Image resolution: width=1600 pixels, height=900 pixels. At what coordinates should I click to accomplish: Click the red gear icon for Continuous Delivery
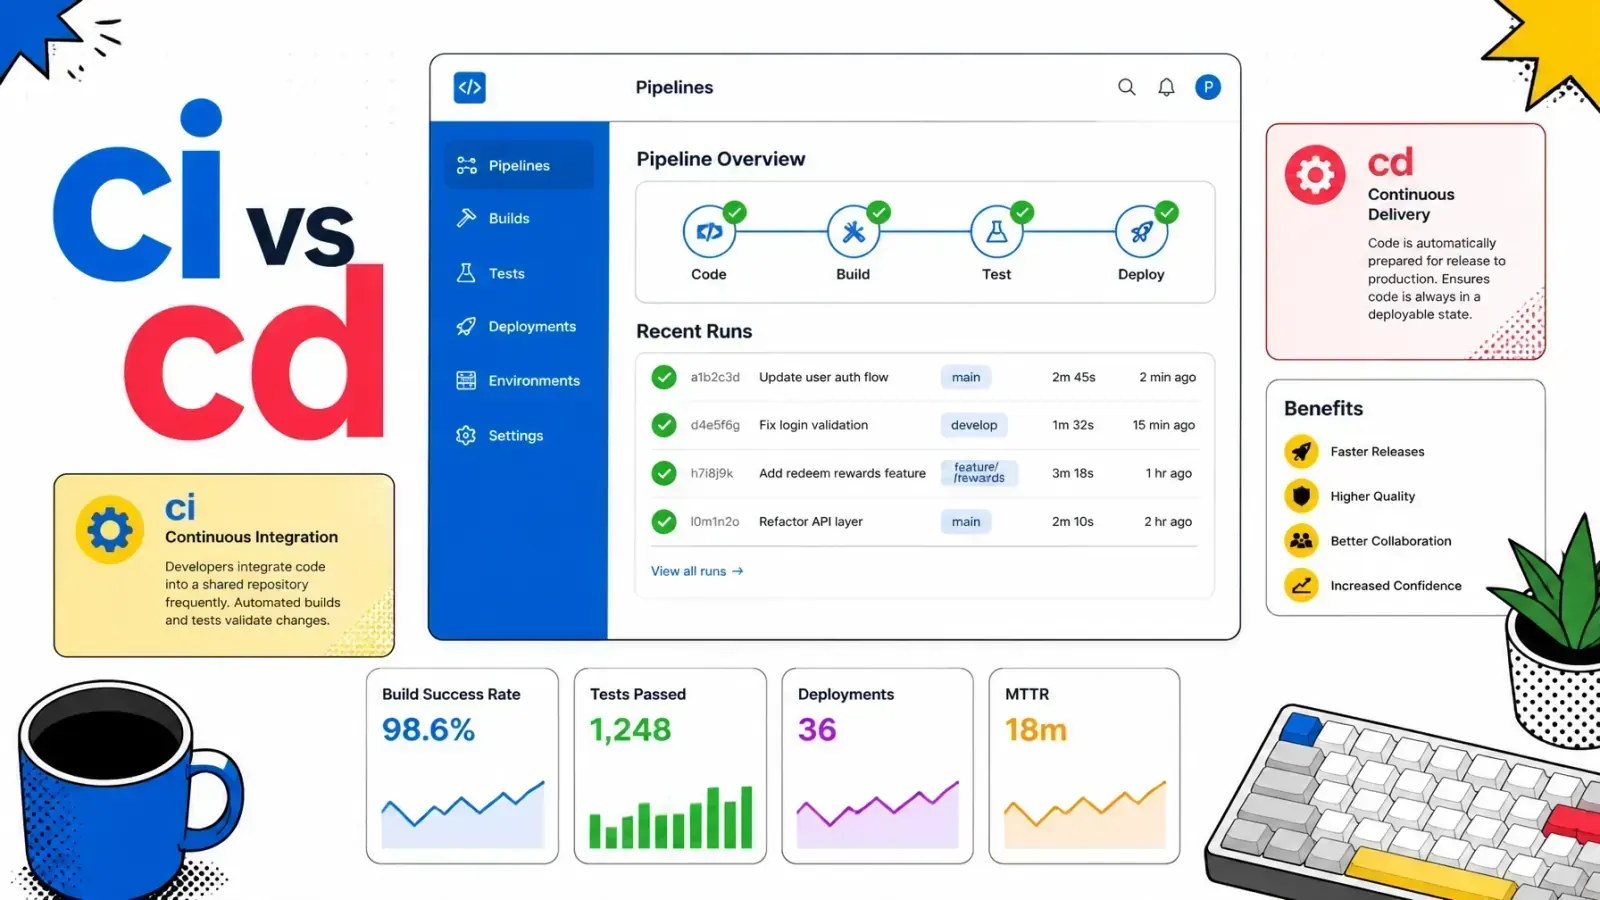coord(1315,175)
